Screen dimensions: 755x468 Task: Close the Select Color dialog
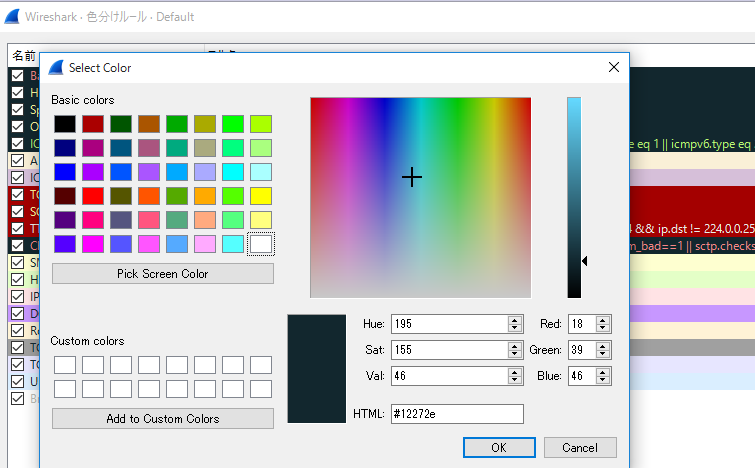(x=613, y=67)
